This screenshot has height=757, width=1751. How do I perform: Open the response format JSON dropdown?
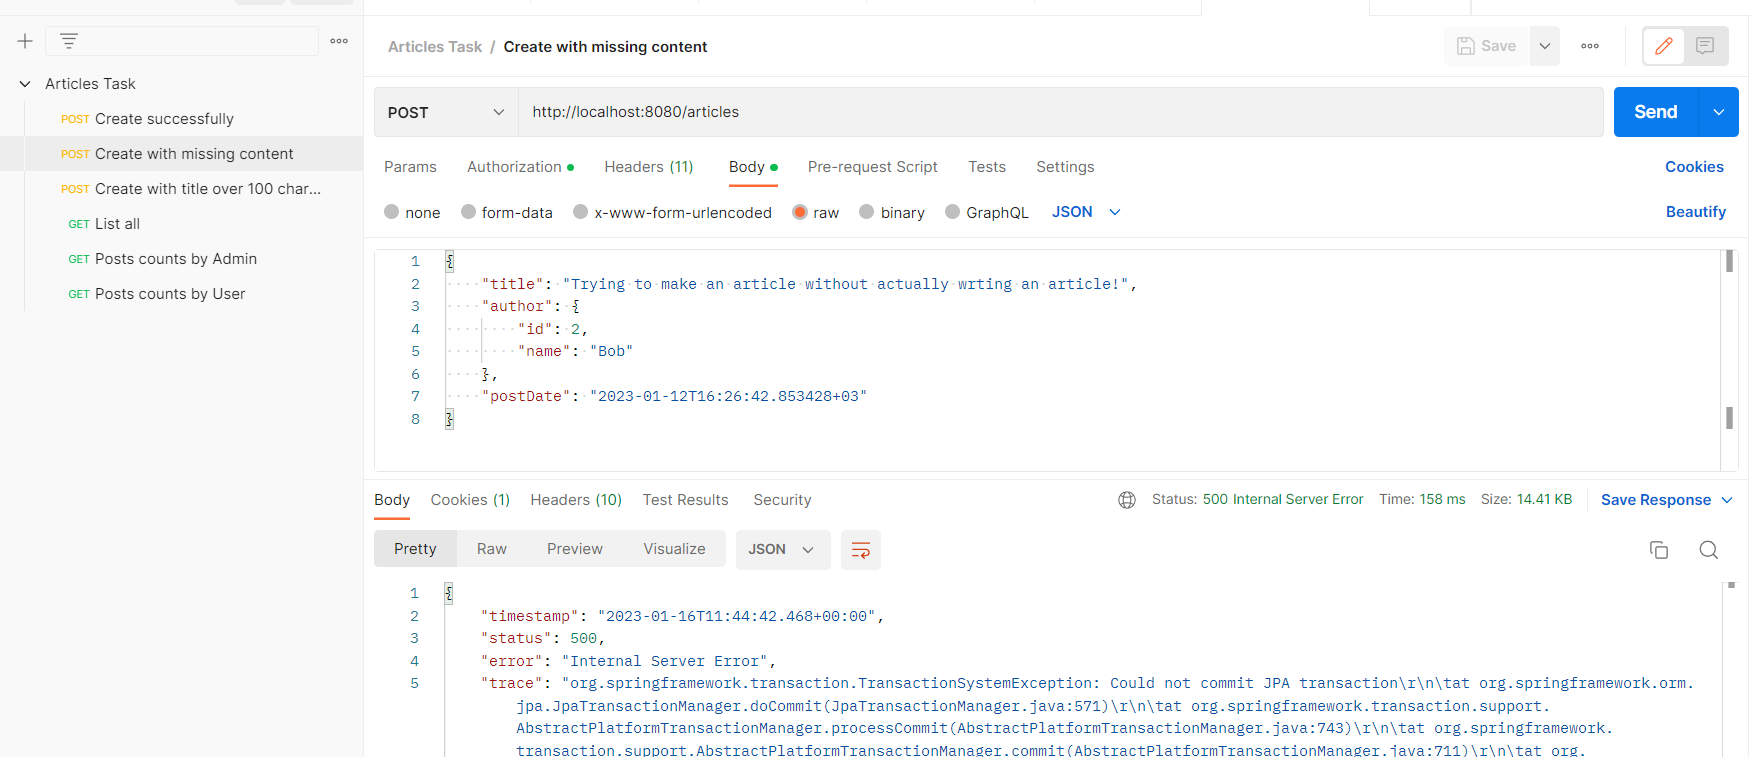point(783,550)
